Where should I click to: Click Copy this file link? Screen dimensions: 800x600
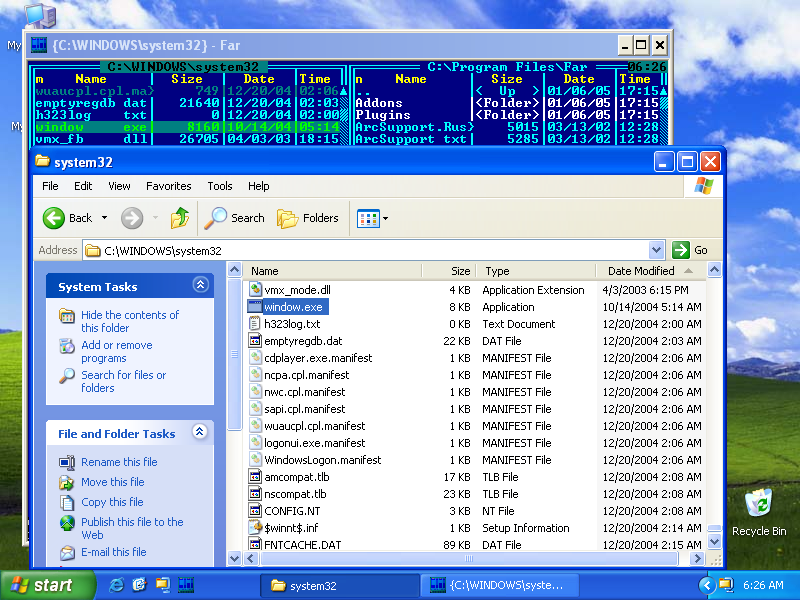point(112,502)
